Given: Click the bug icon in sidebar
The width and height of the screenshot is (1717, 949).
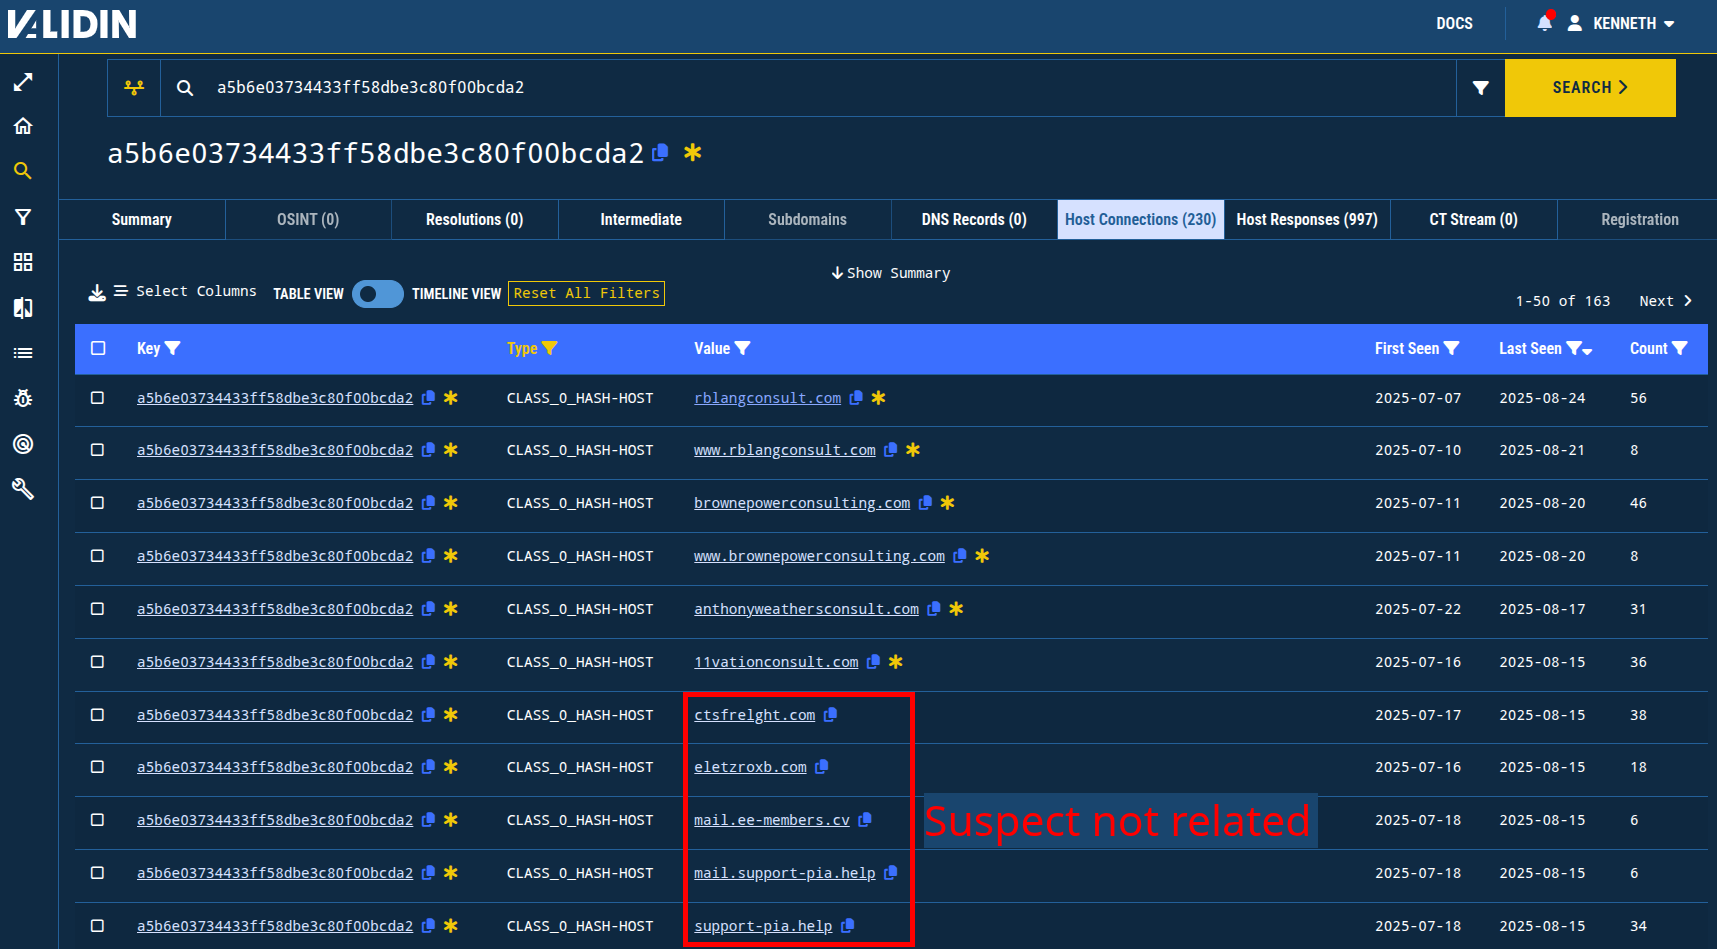Looking at the screenshot, I should click(23, 398).
